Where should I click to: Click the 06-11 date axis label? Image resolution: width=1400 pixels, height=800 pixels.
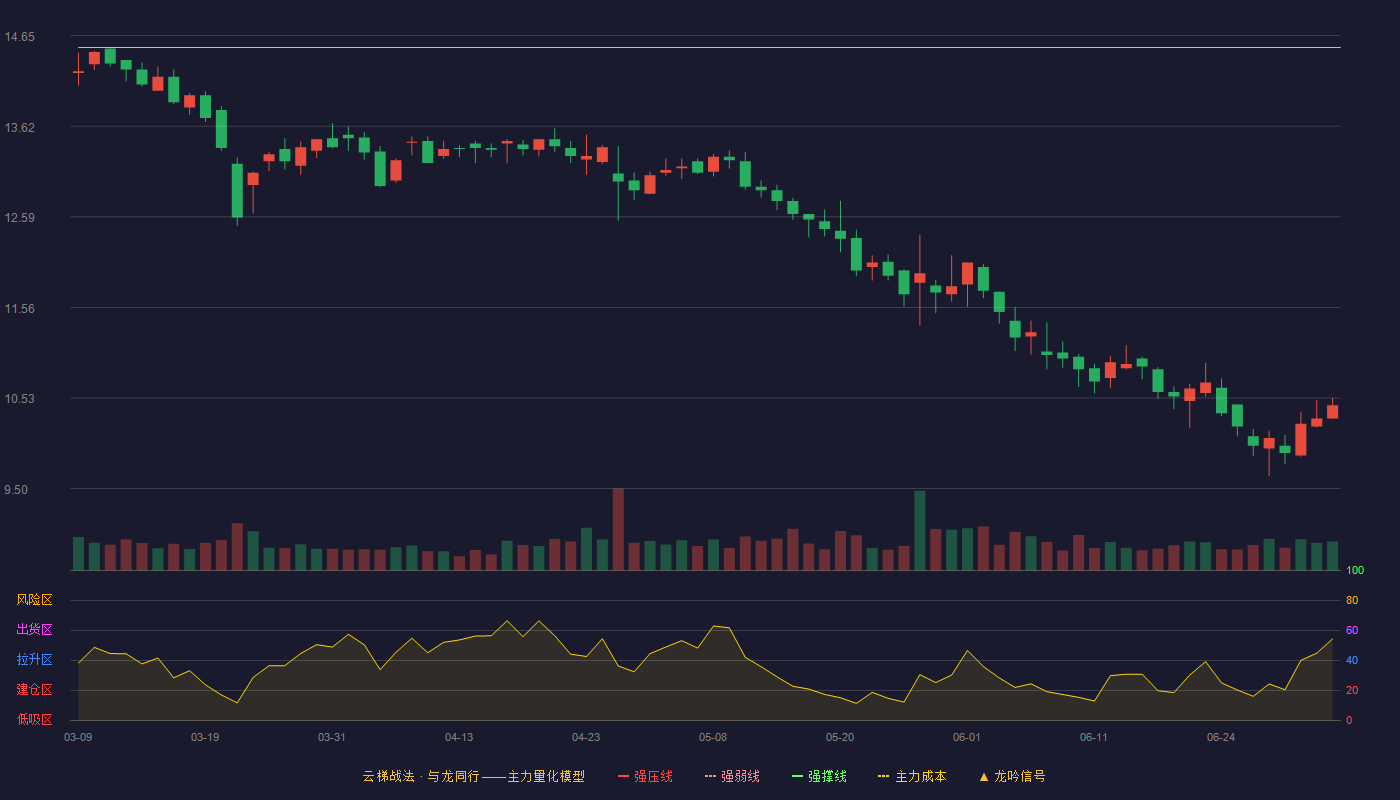coord(1094,737)
